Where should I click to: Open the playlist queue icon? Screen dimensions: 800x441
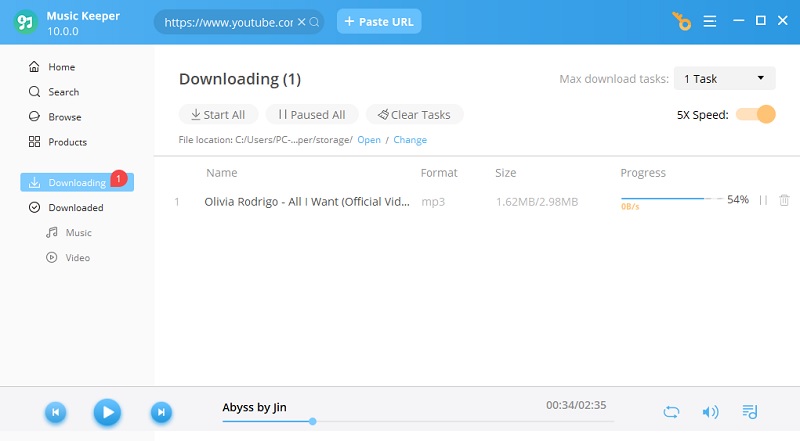coord(749,412)
